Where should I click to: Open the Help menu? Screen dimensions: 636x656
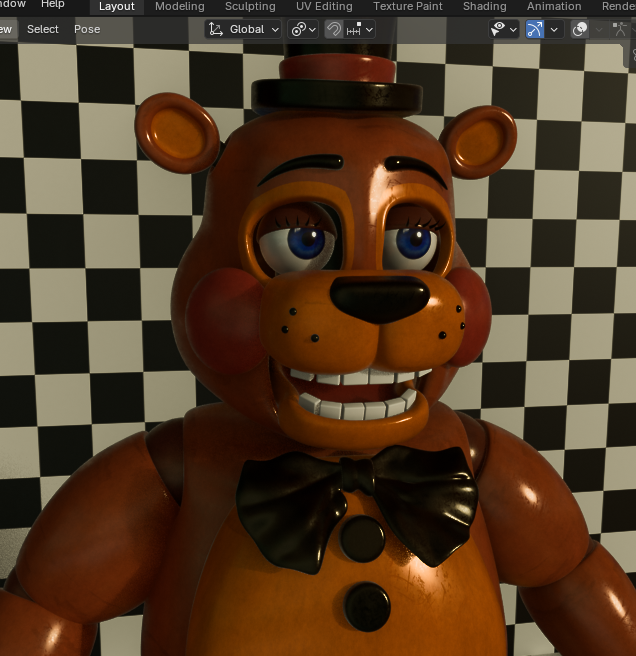click(x=53, y=4)
